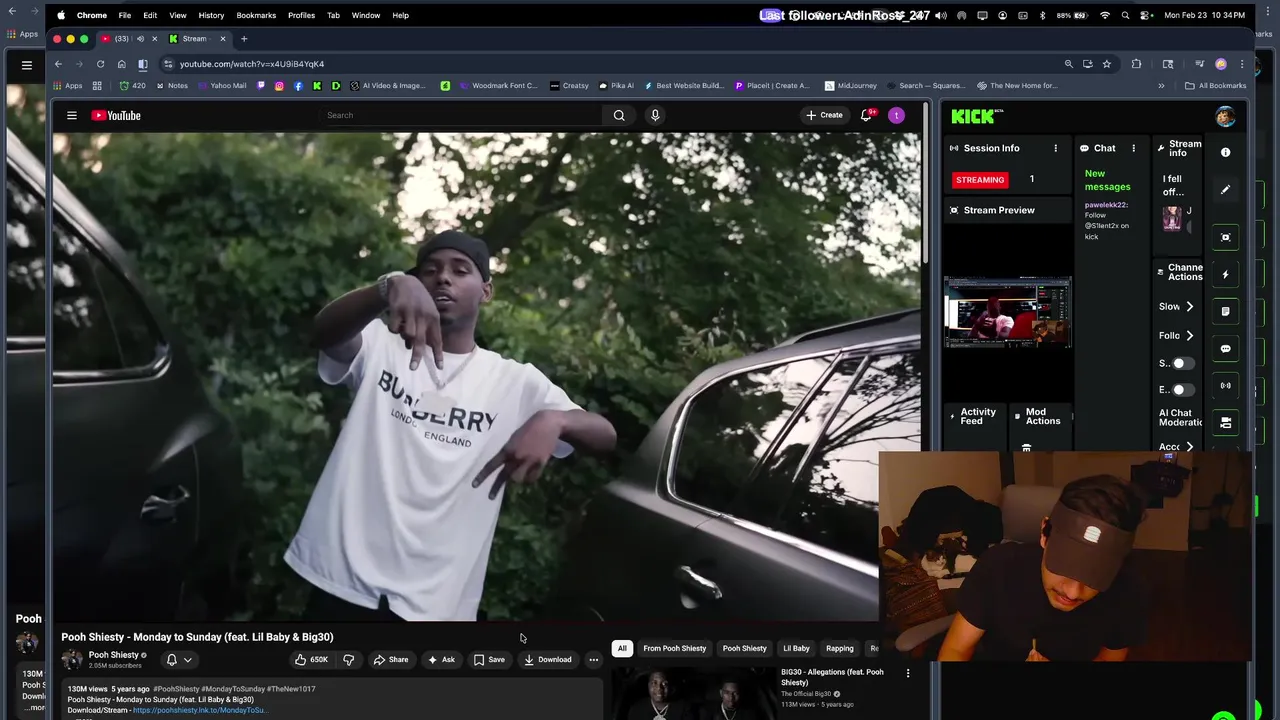1280x720 pixels.
Task: Click the YouTube search magnifier button
Action: tap(619, 115)
